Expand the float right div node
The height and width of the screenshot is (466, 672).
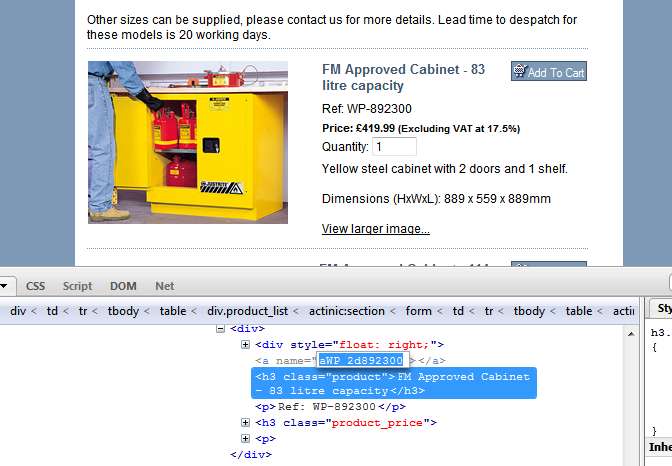tap(246, 345)
